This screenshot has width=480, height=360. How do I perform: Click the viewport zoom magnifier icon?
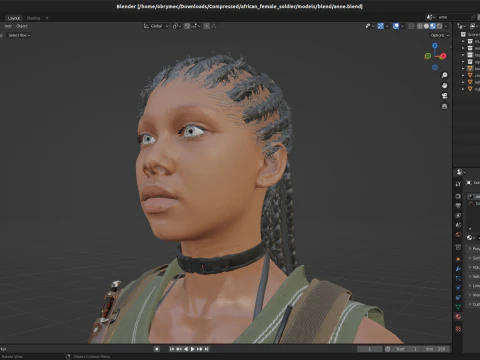(x=444, y=75)
